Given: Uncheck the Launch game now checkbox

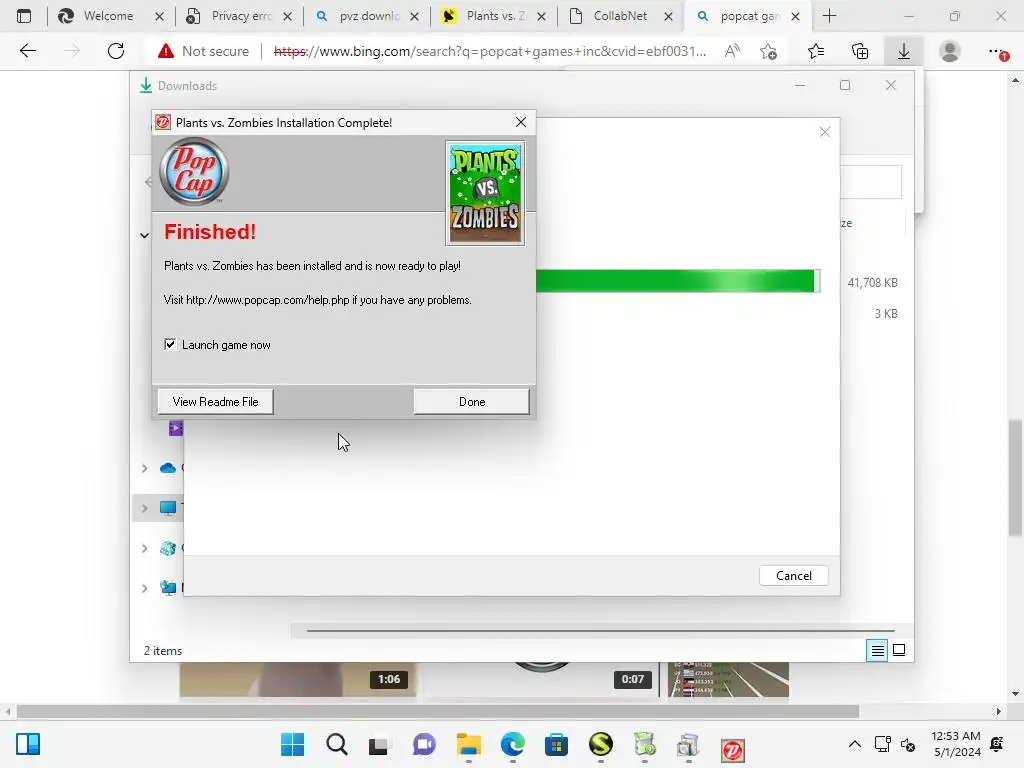Looking at the screenshot, I should (x=170, y=344).
